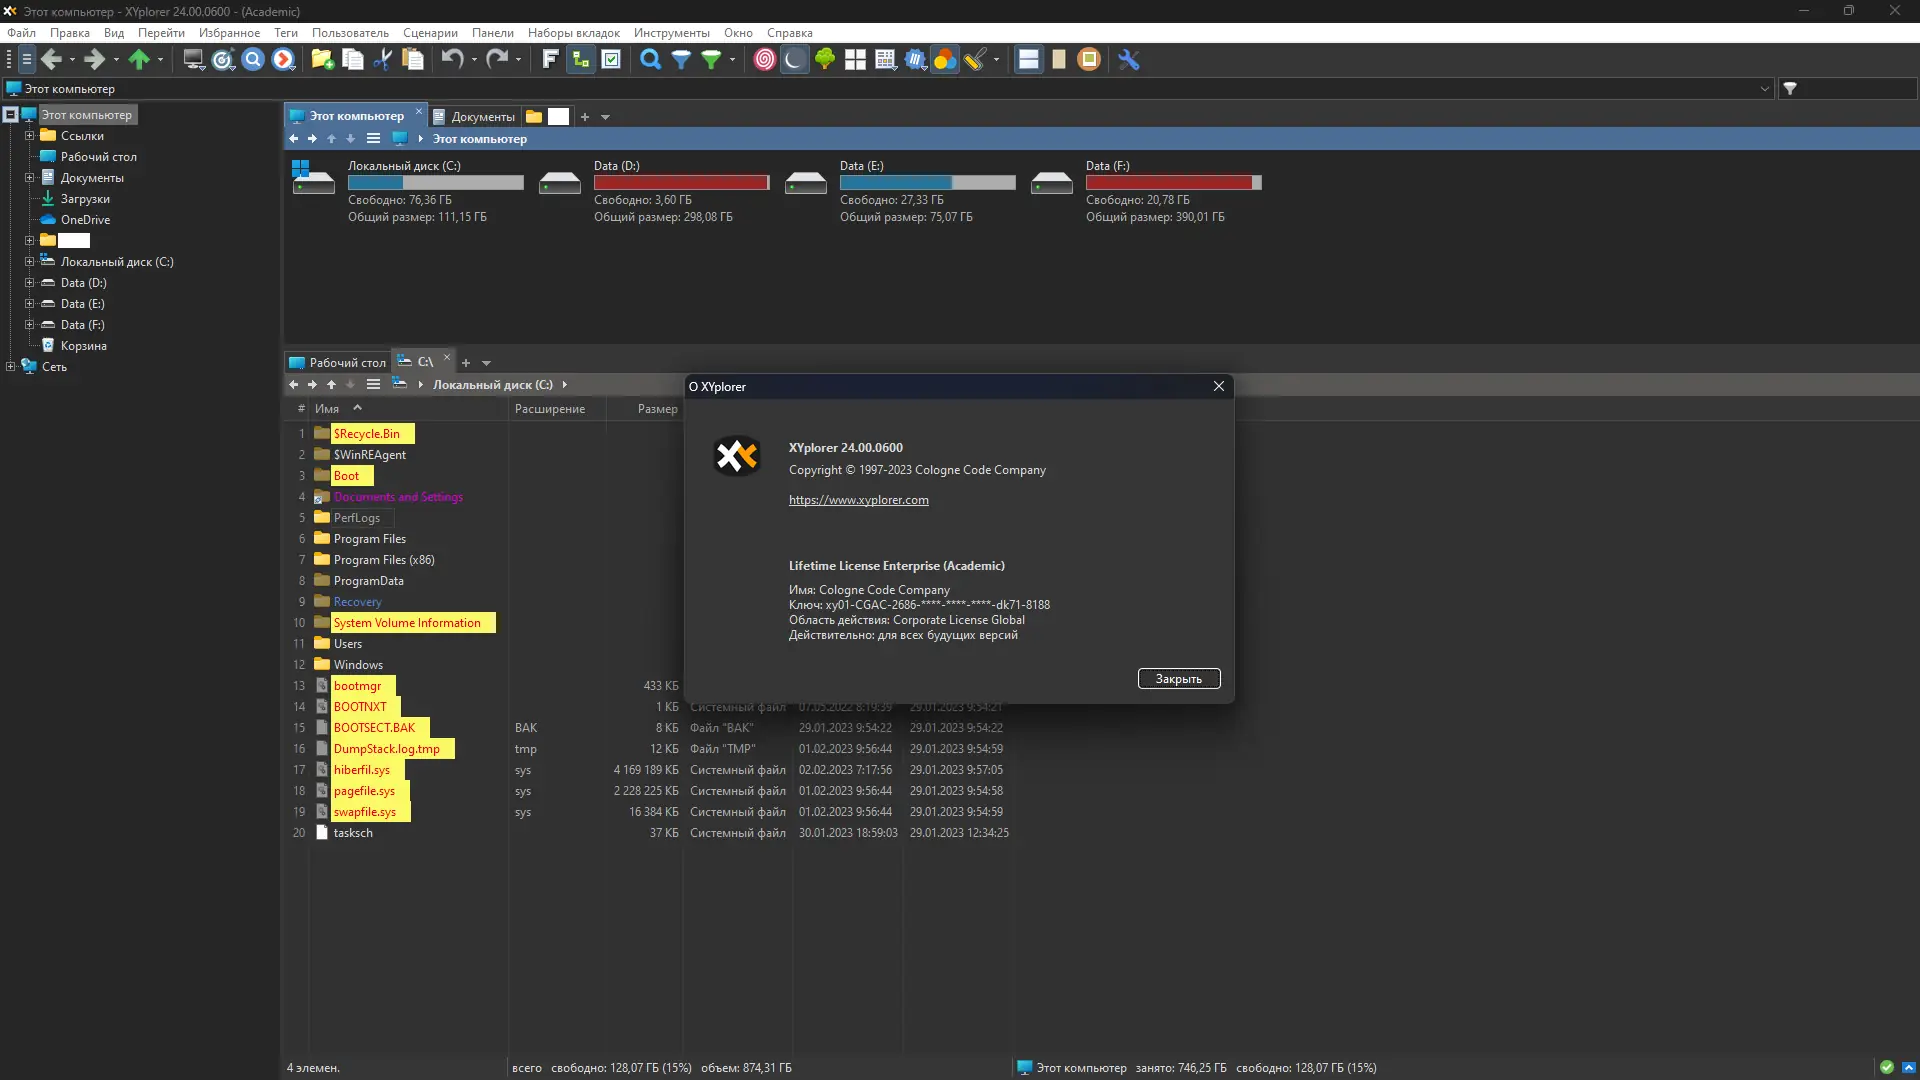Expand the Data (D:) tree node
This screenshot has width=1920, height=1080.
29,283
